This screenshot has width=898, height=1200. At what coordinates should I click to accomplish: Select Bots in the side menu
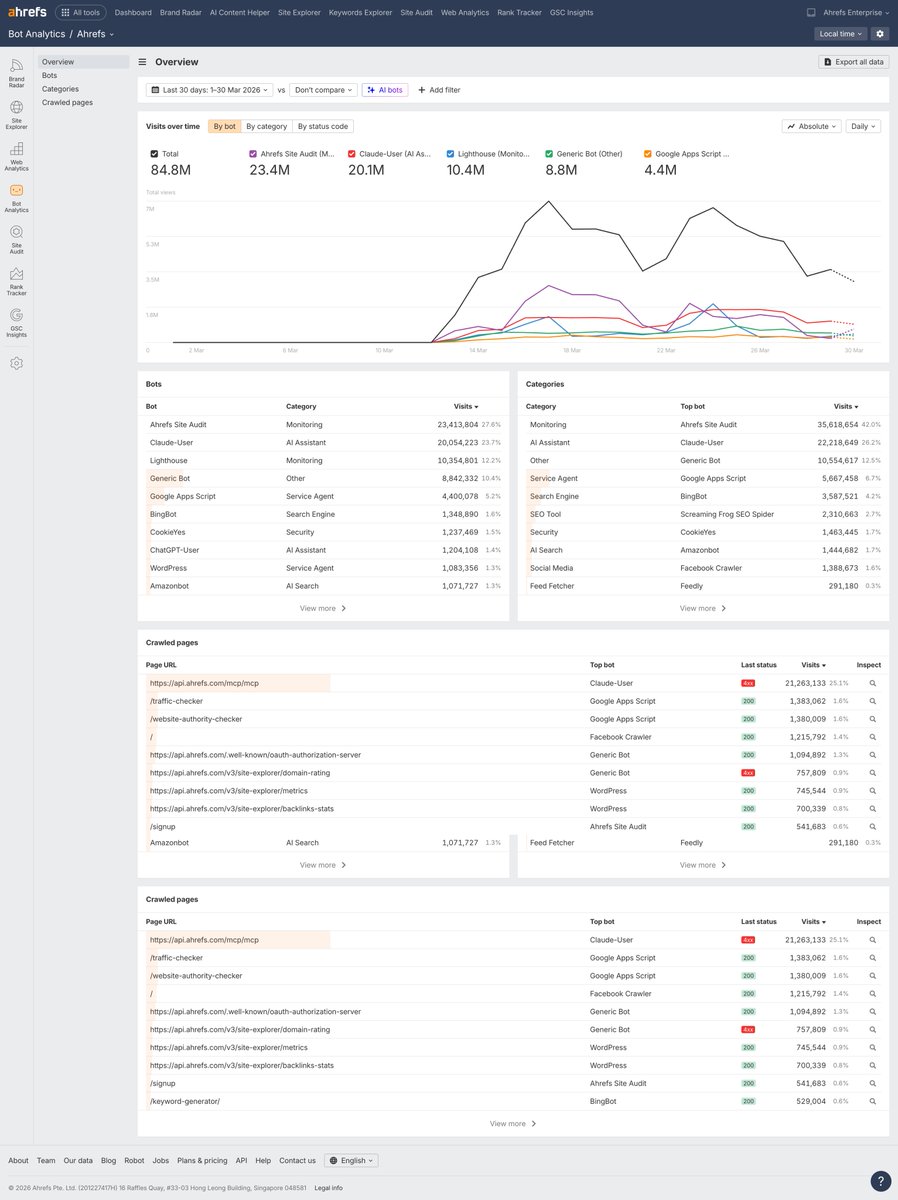point(49,75)
